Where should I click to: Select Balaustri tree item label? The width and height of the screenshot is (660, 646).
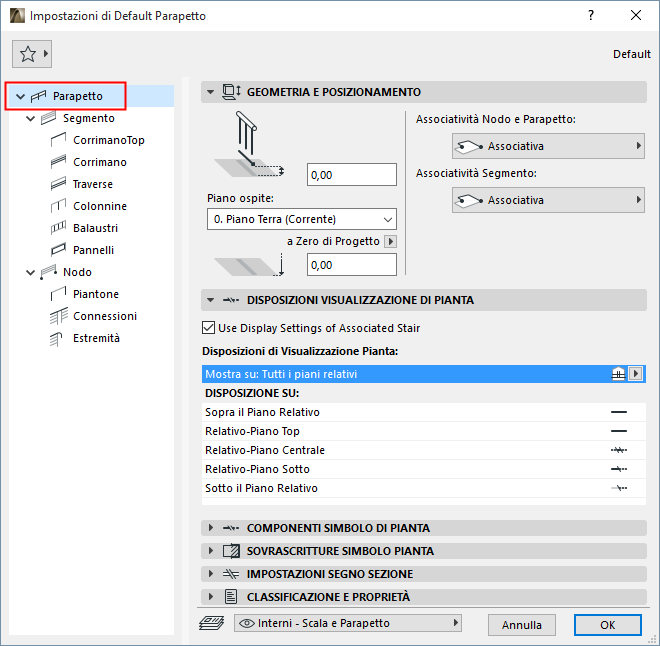(96, 228)
